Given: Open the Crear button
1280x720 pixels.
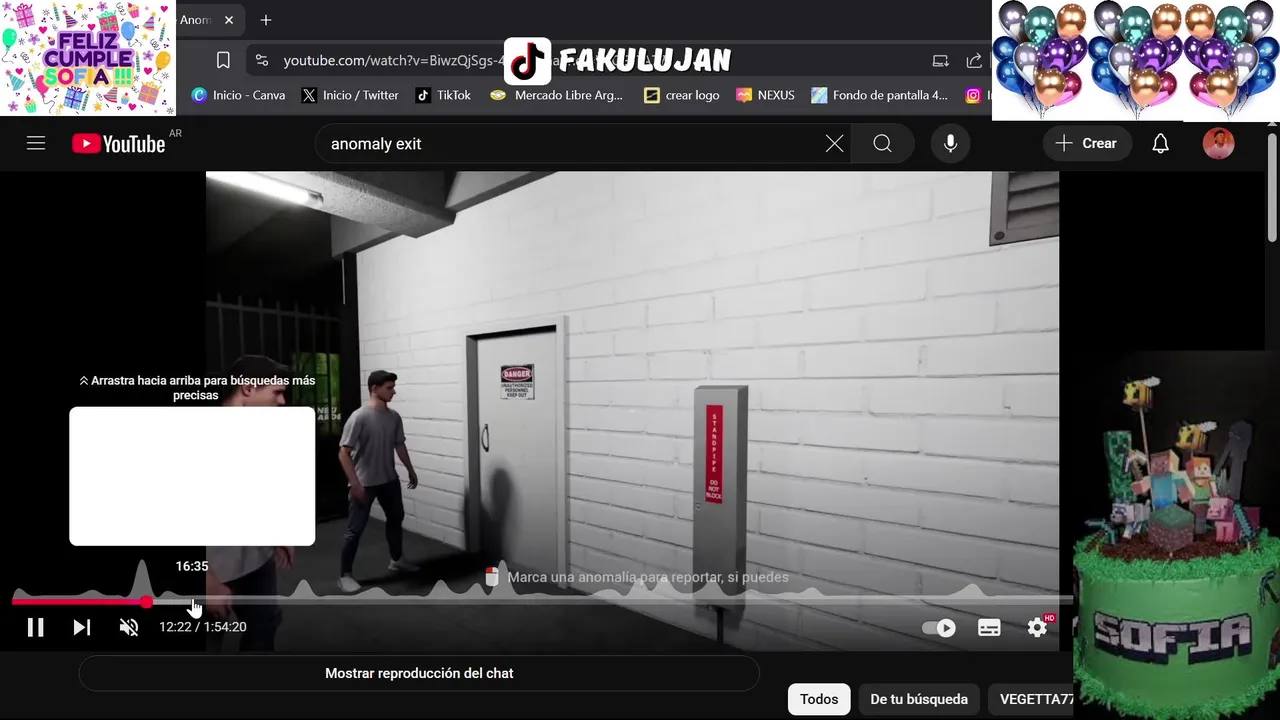Looking at the screenshot, I should [x=1086, y=144].
